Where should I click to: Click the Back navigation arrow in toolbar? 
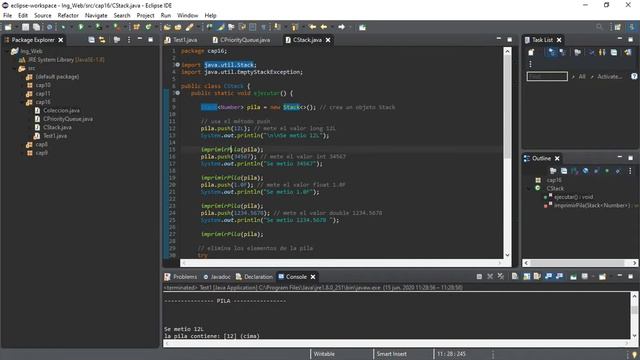[x=324, y=27]
